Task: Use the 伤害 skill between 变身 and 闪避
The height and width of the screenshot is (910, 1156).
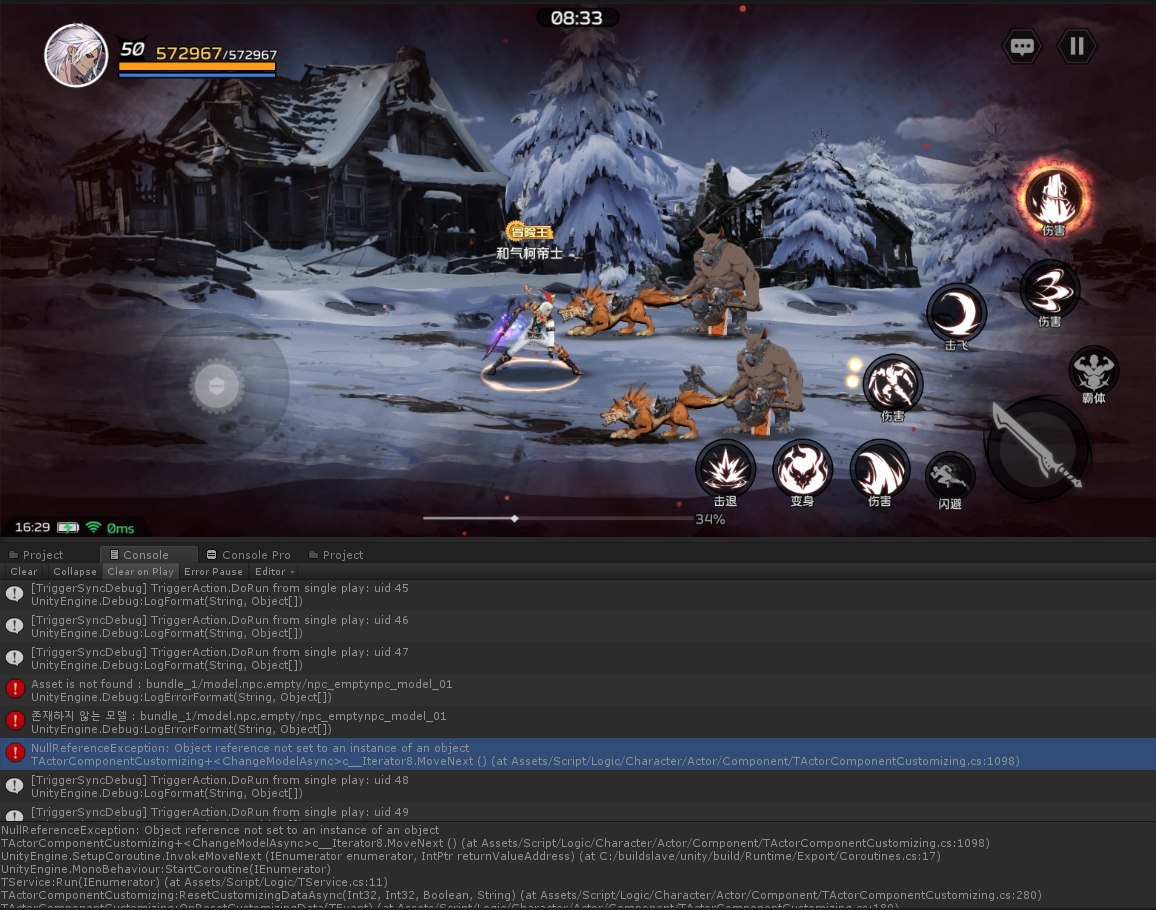Action: point(880,469)
